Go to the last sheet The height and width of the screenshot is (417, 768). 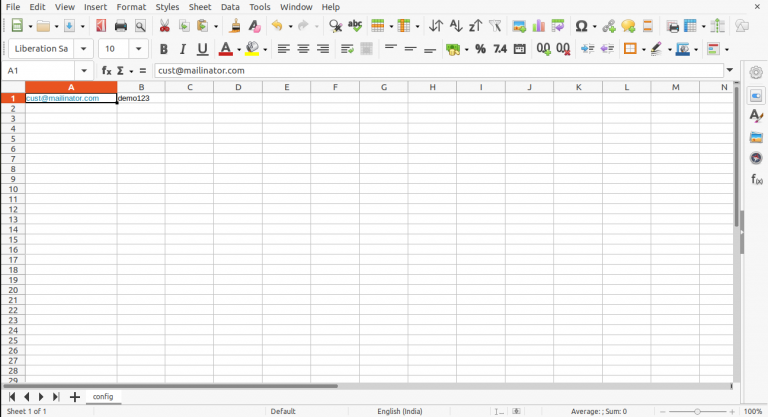click(56, 397)
